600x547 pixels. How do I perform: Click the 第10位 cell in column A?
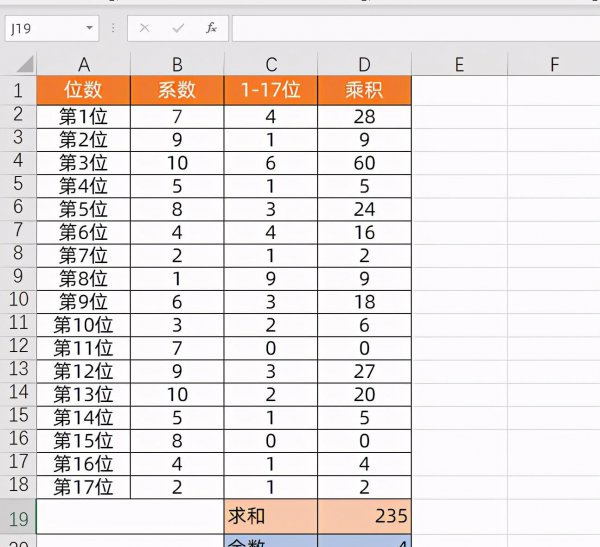84,323
